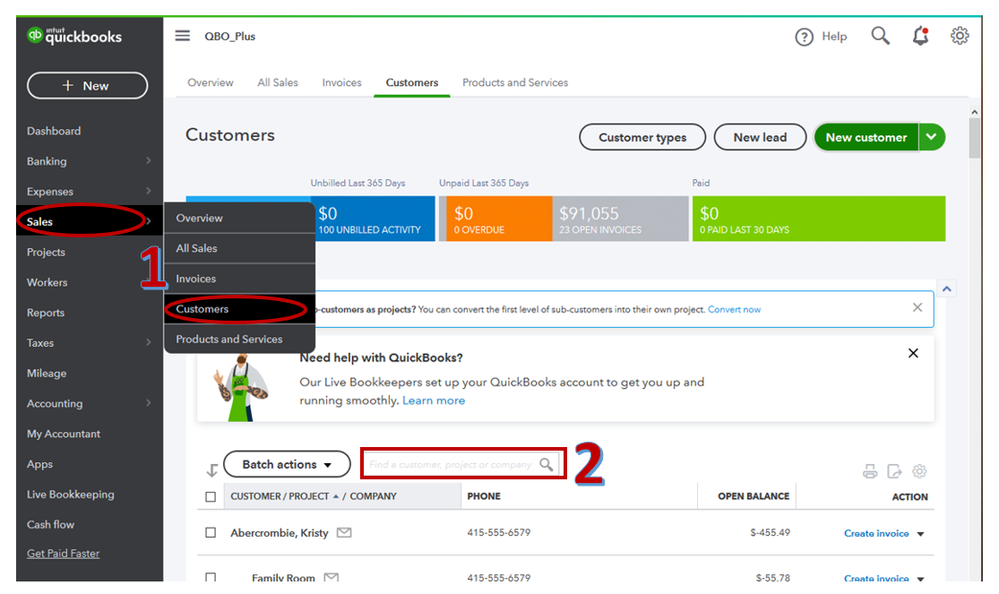Click the New lead button

tap(760, 137)
